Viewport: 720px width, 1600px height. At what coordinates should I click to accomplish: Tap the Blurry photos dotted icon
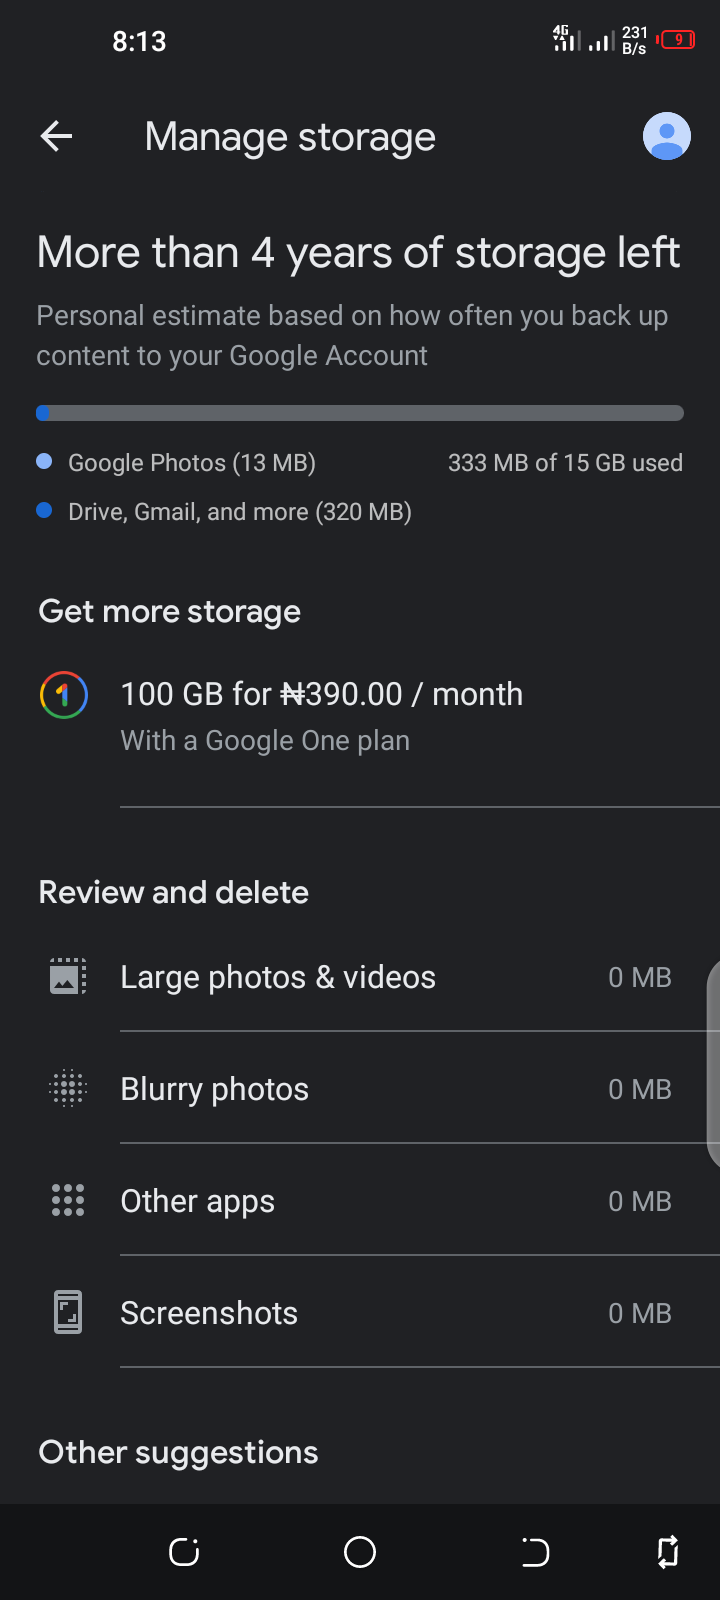coord(68,1088)
